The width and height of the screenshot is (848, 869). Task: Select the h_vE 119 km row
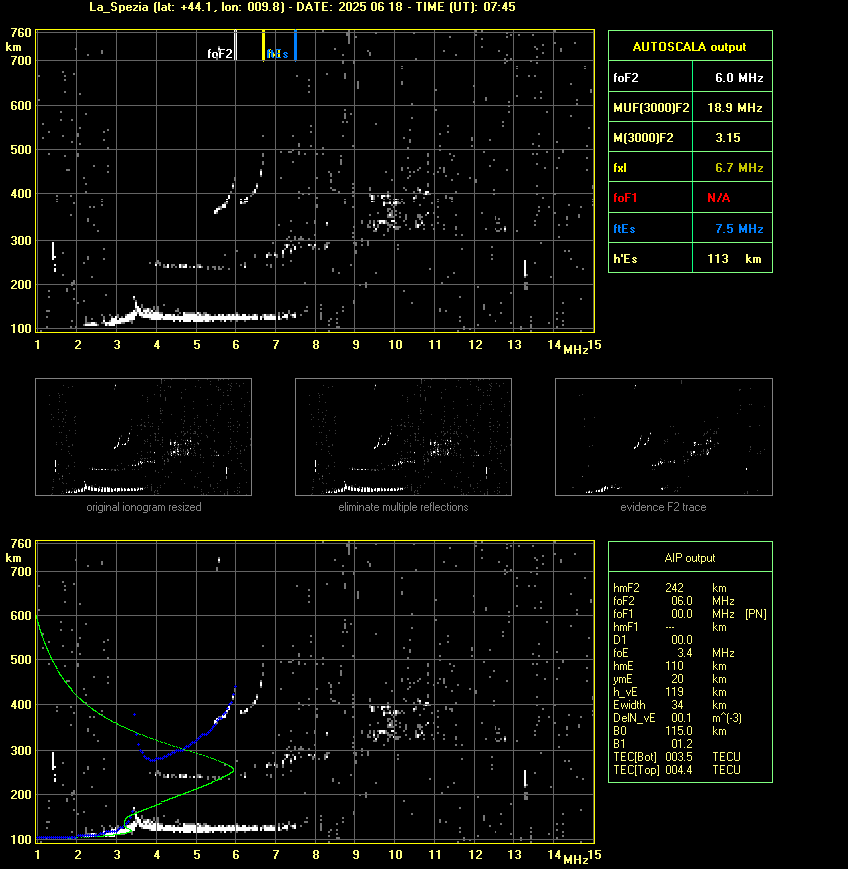pos(670,692)
